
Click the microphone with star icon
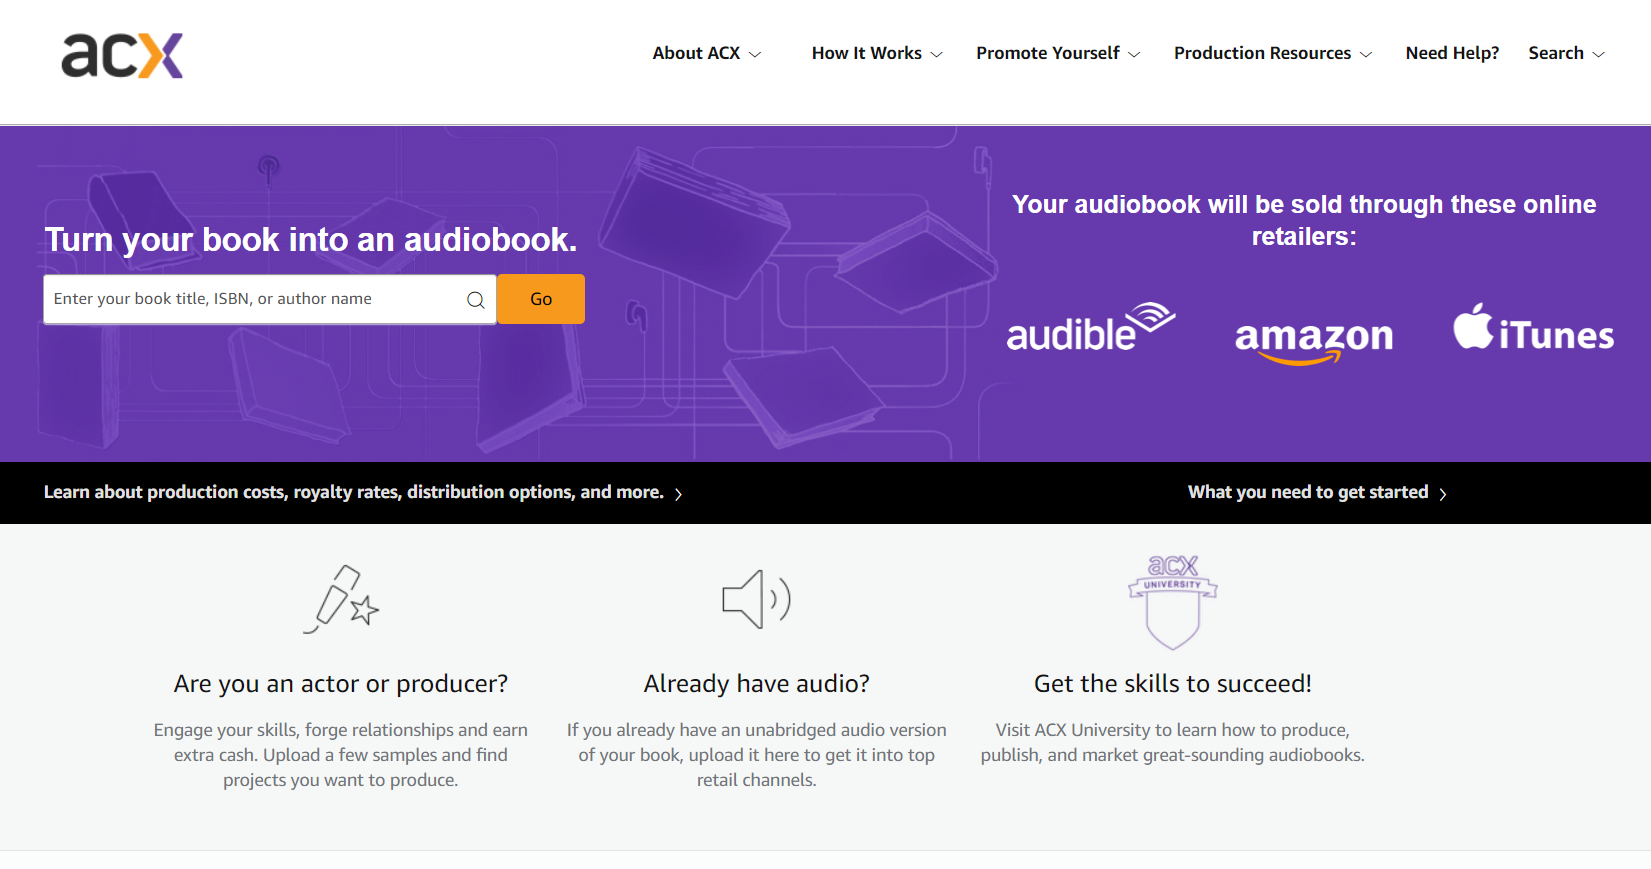pos(341,600)
